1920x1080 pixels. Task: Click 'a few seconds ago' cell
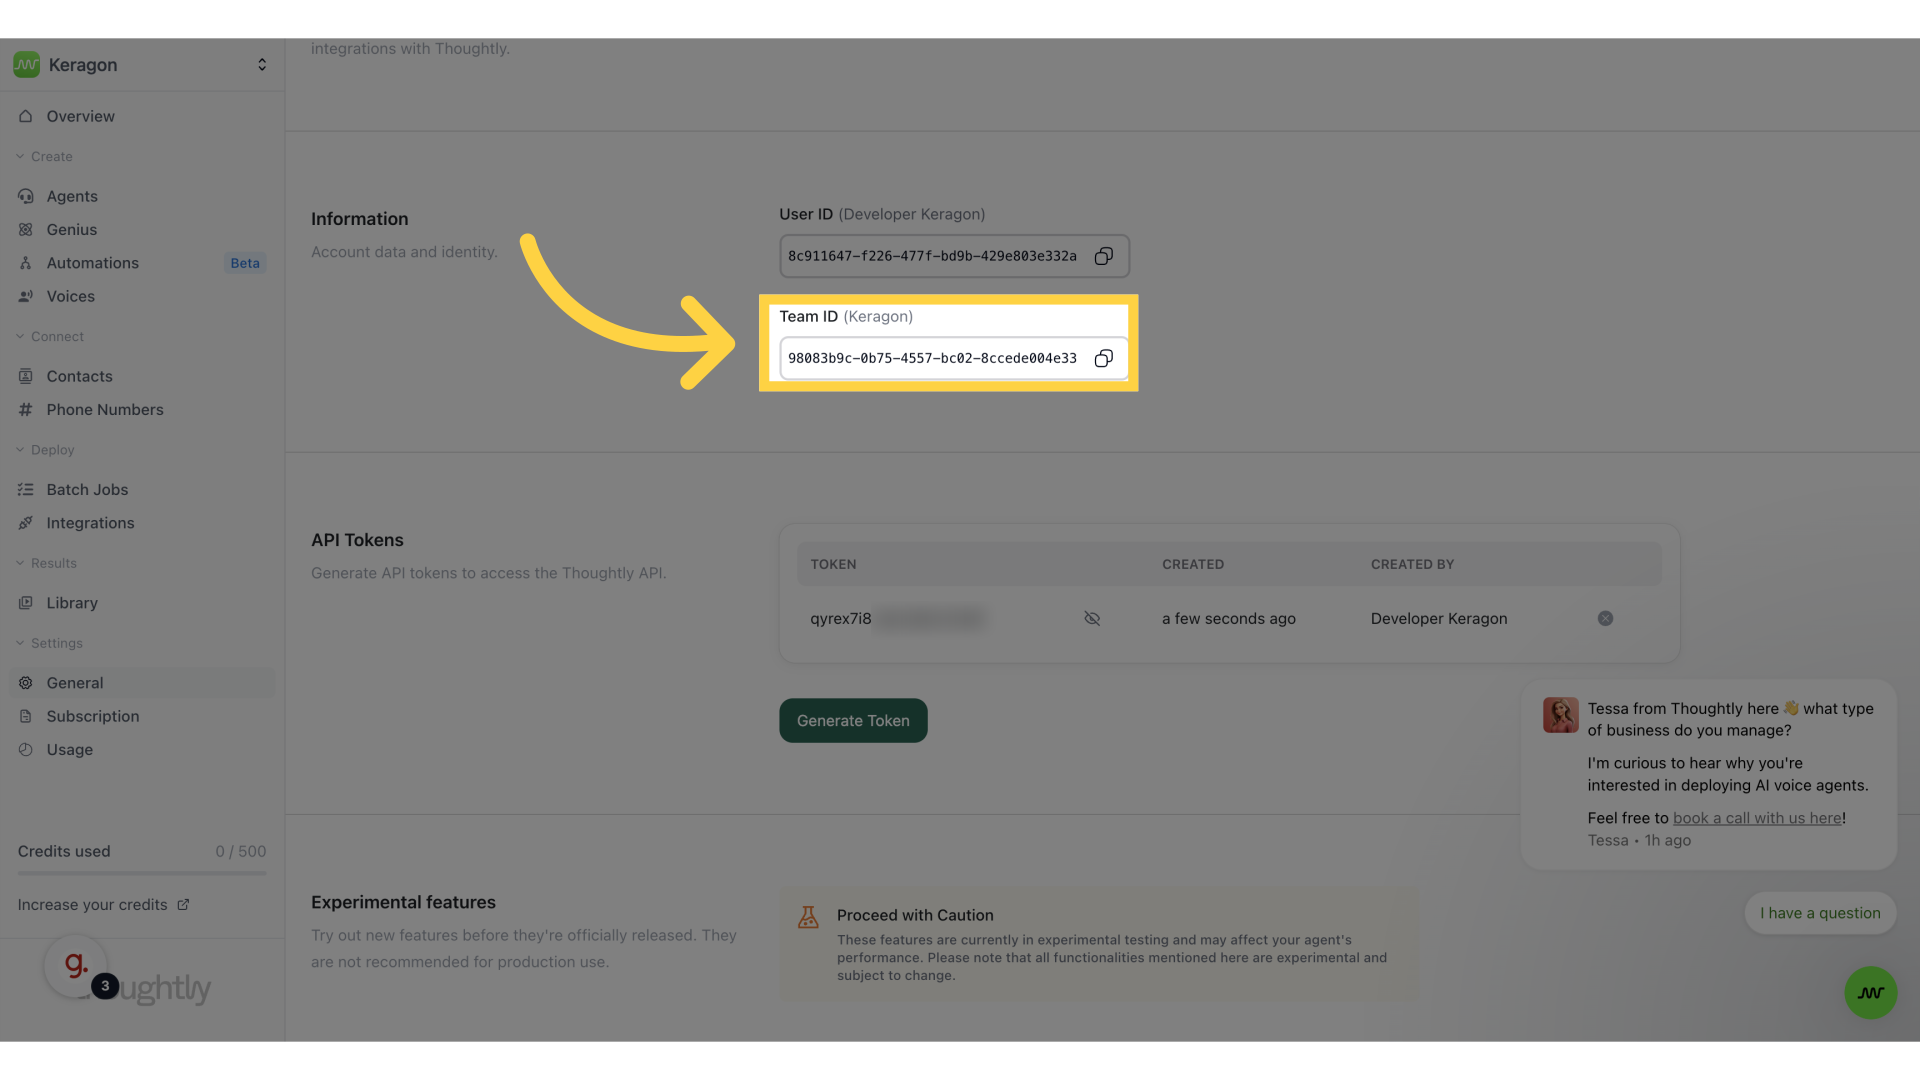(1229, 619)
